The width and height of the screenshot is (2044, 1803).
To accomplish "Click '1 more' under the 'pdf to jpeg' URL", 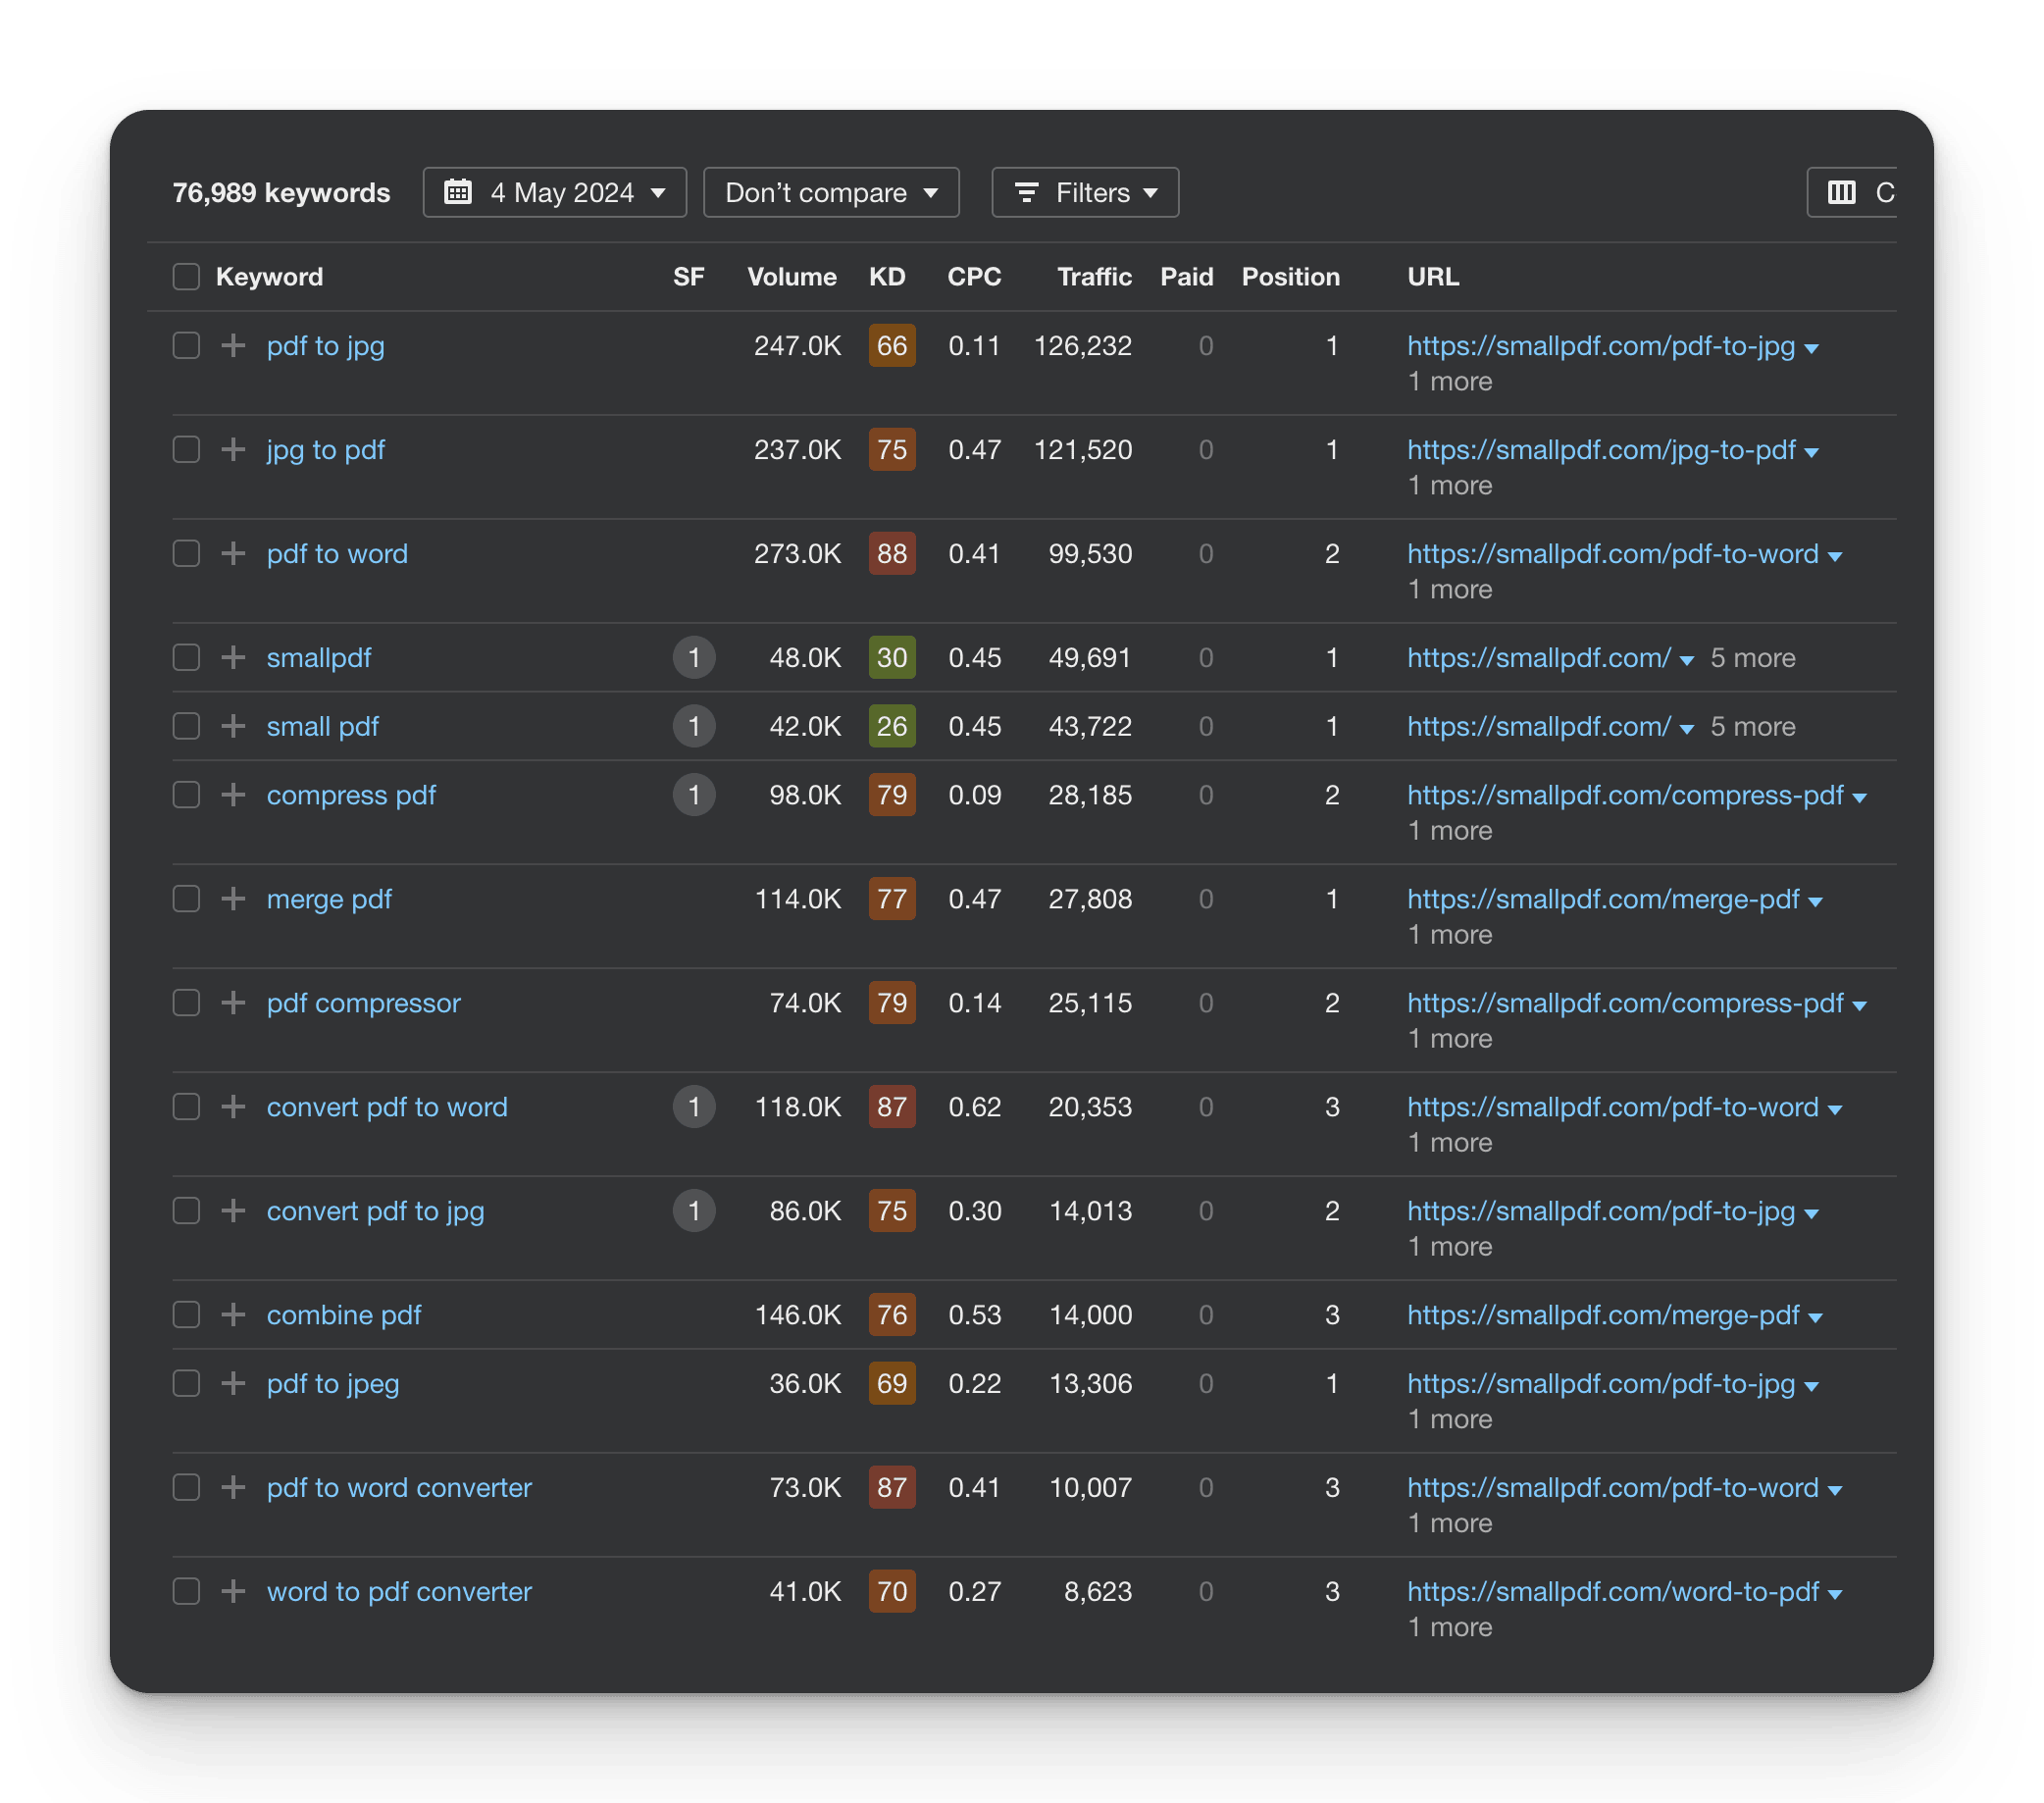I will [1450, 1420].
